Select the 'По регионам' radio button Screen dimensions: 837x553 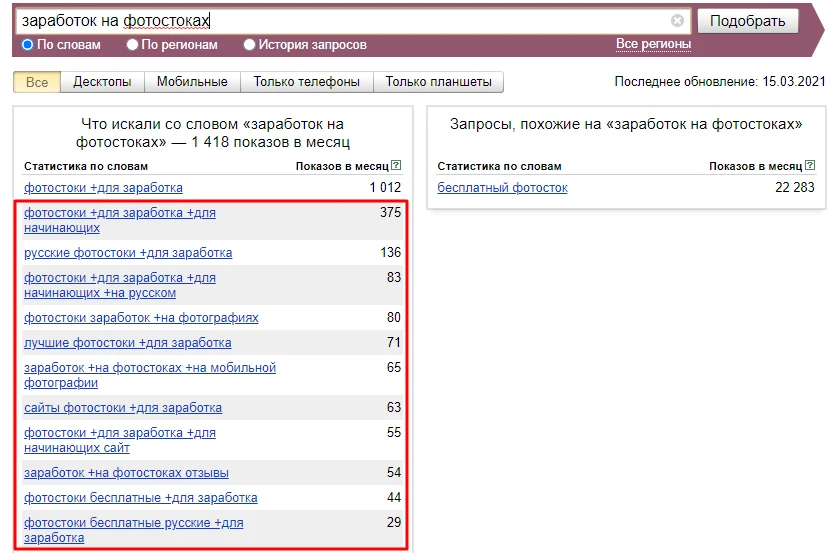132,45
